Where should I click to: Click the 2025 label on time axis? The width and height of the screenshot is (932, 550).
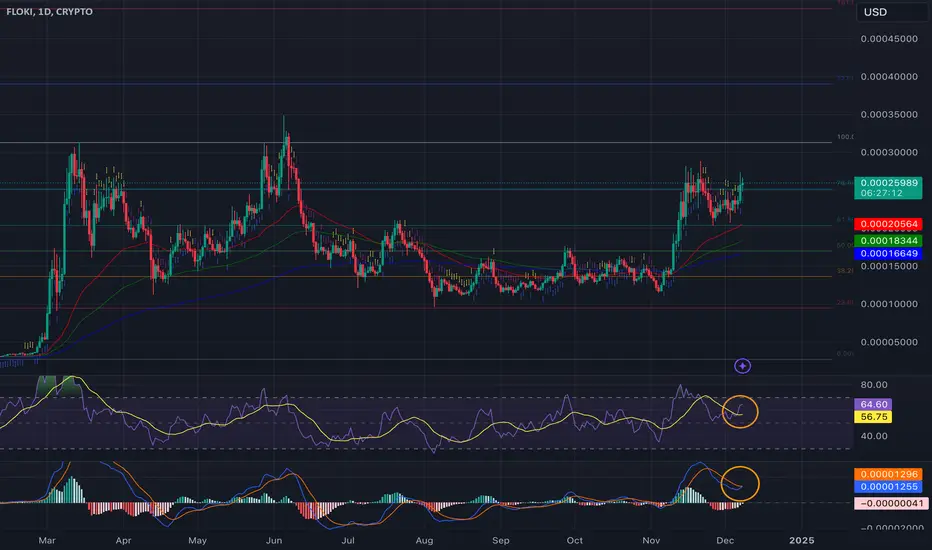[801, 540]
